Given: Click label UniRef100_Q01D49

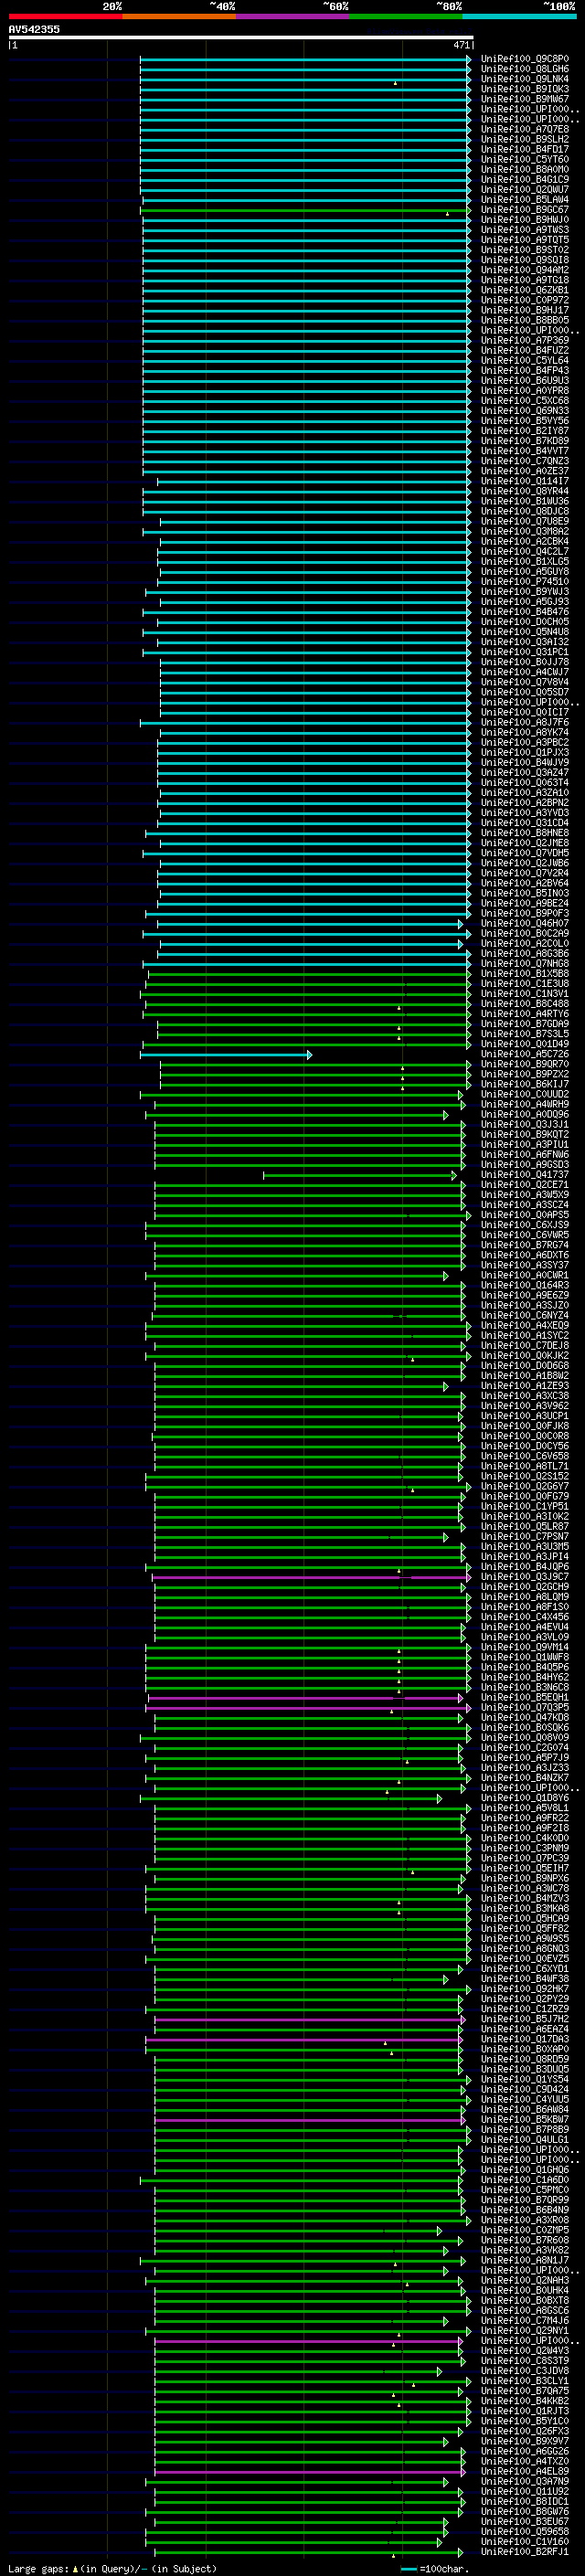Looking at the screenshot, I should coord(524,1044).
